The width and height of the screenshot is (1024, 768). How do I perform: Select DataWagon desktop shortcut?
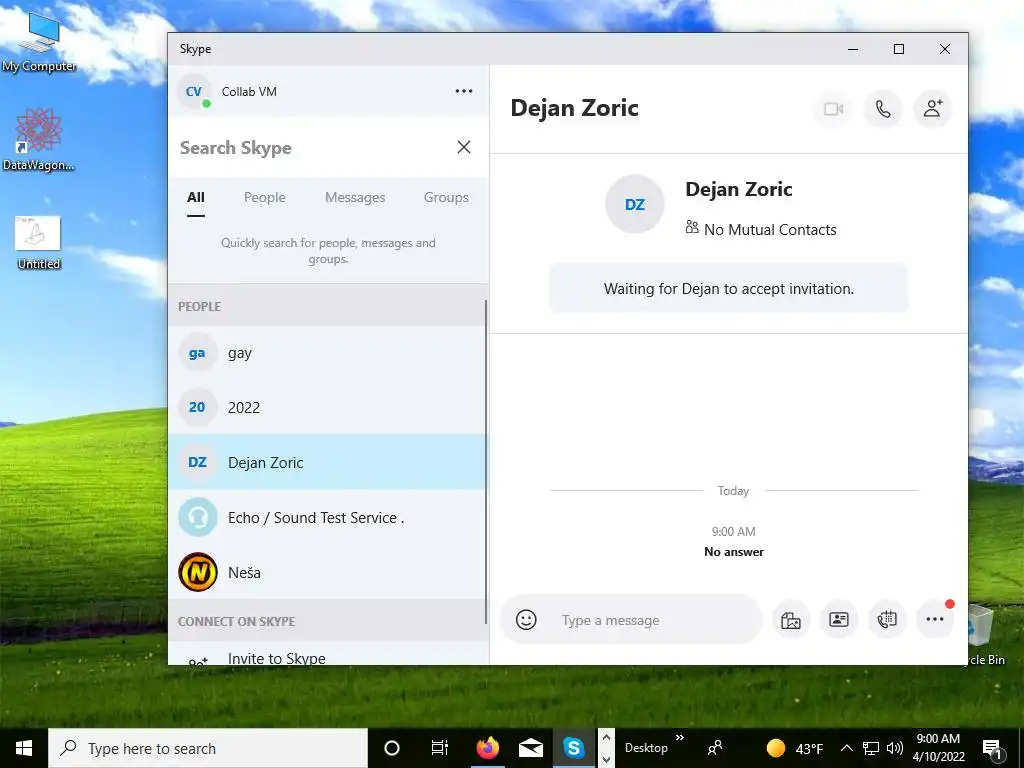point(38,140)
